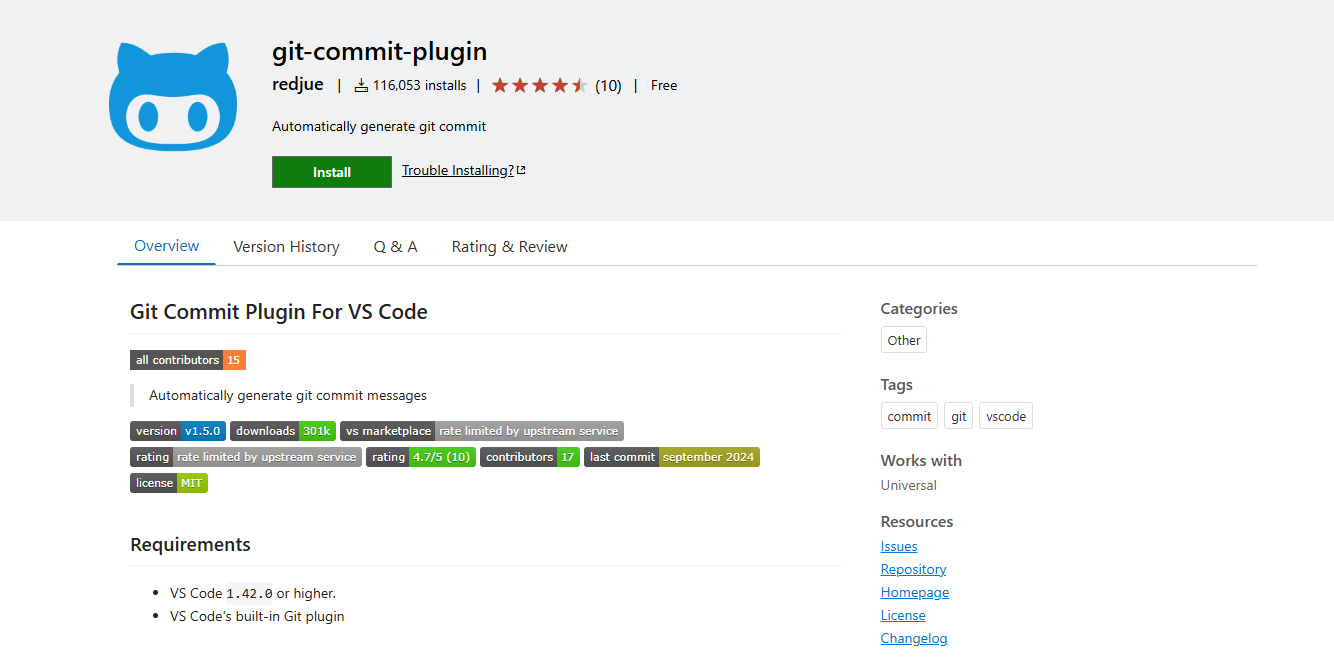Select the Other category chip
This screenshot has width=1334, height=662.
tap(904, 340)
